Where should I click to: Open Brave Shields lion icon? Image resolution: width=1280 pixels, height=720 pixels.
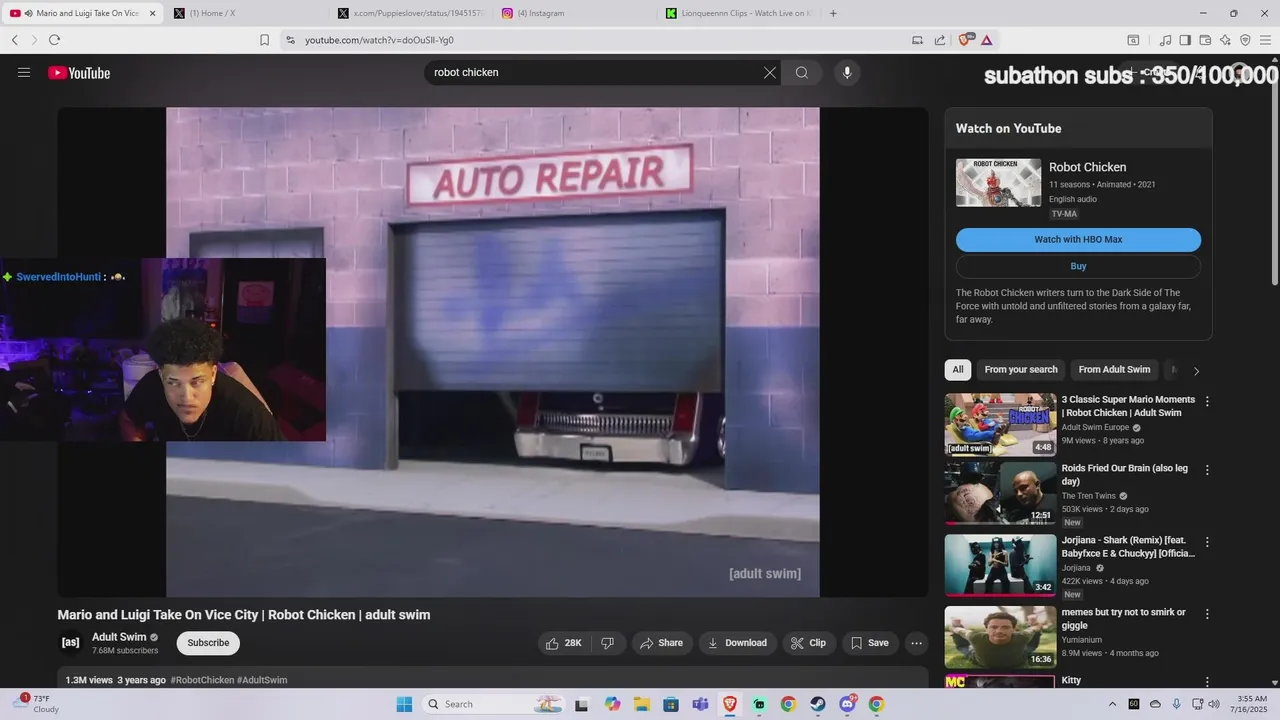(x=965, y=40)
